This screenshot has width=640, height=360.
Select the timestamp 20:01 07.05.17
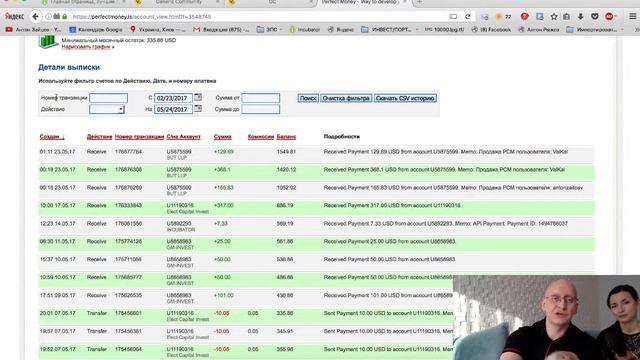click(x=58, y=313)
